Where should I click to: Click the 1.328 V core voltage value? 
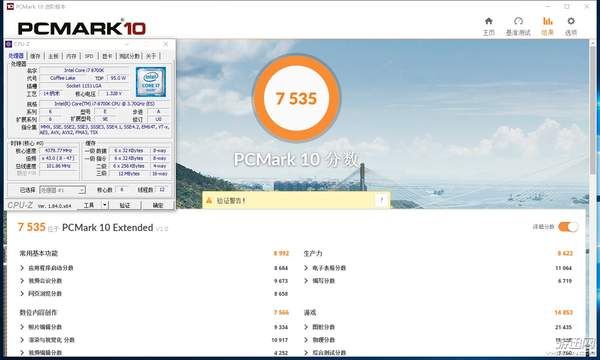[114, 93]
